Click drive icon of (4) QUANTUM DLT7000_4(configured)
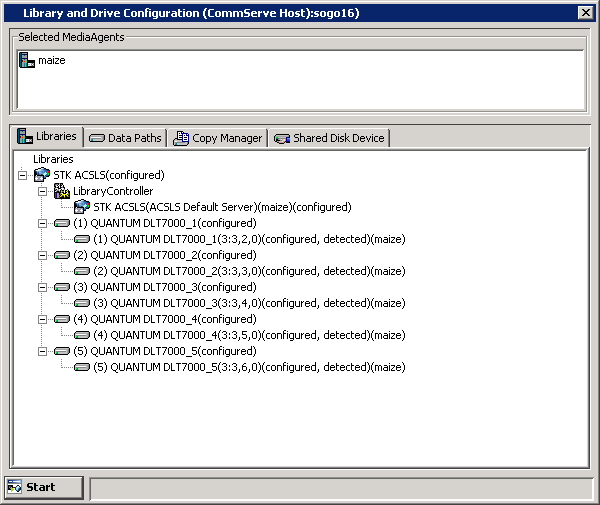The image size is (600, 505). click(62, 319)
